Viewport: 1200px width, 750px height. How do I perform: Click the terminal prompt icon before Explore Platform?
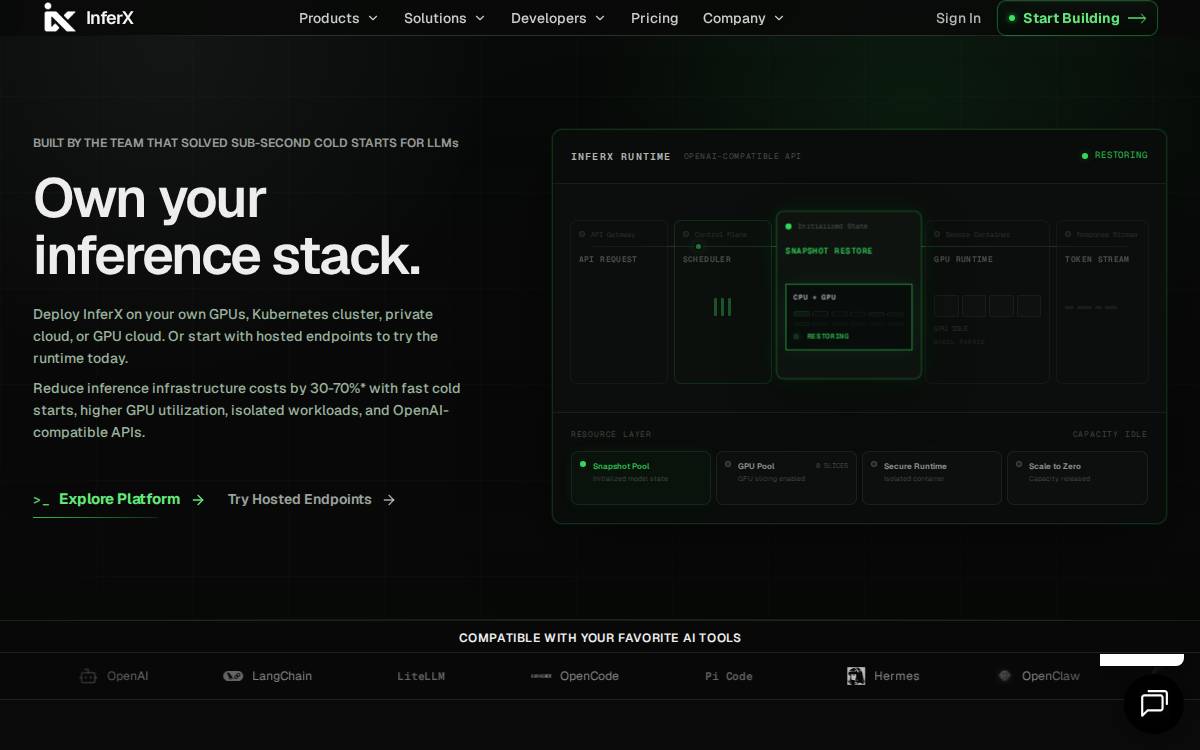pyautogui.click(x=41, y=500)
